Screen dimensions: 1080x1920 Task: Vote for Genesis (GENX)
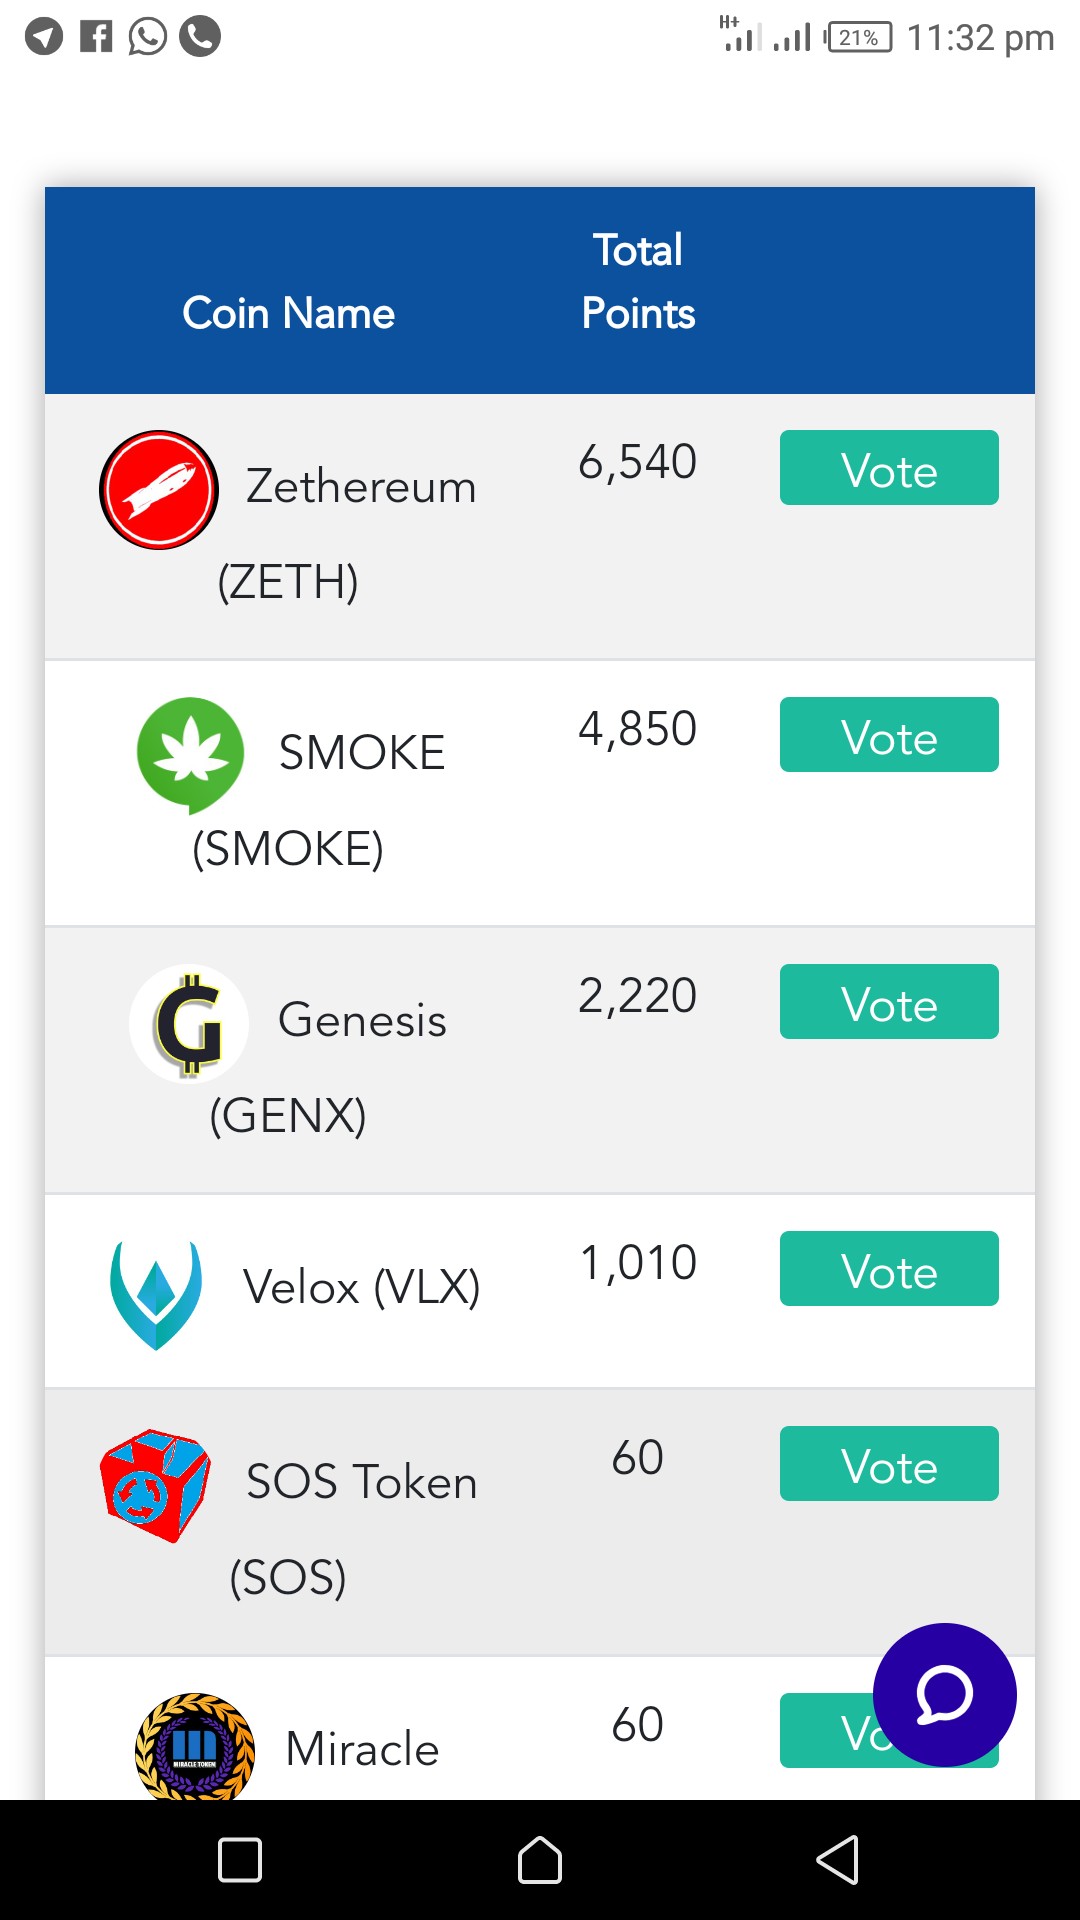coord(889,1002)
